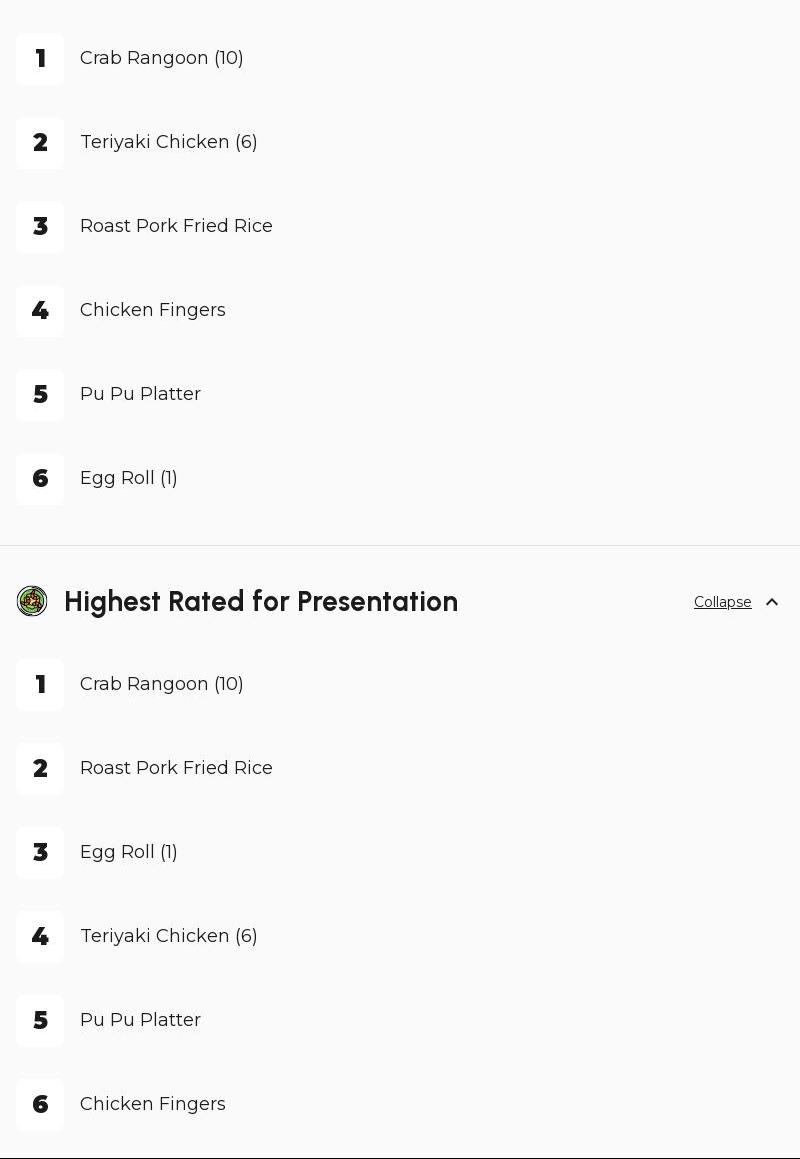
Task: Choose Pu Pu Platter in the Presentation list
Action: [x=140, y=1020]
